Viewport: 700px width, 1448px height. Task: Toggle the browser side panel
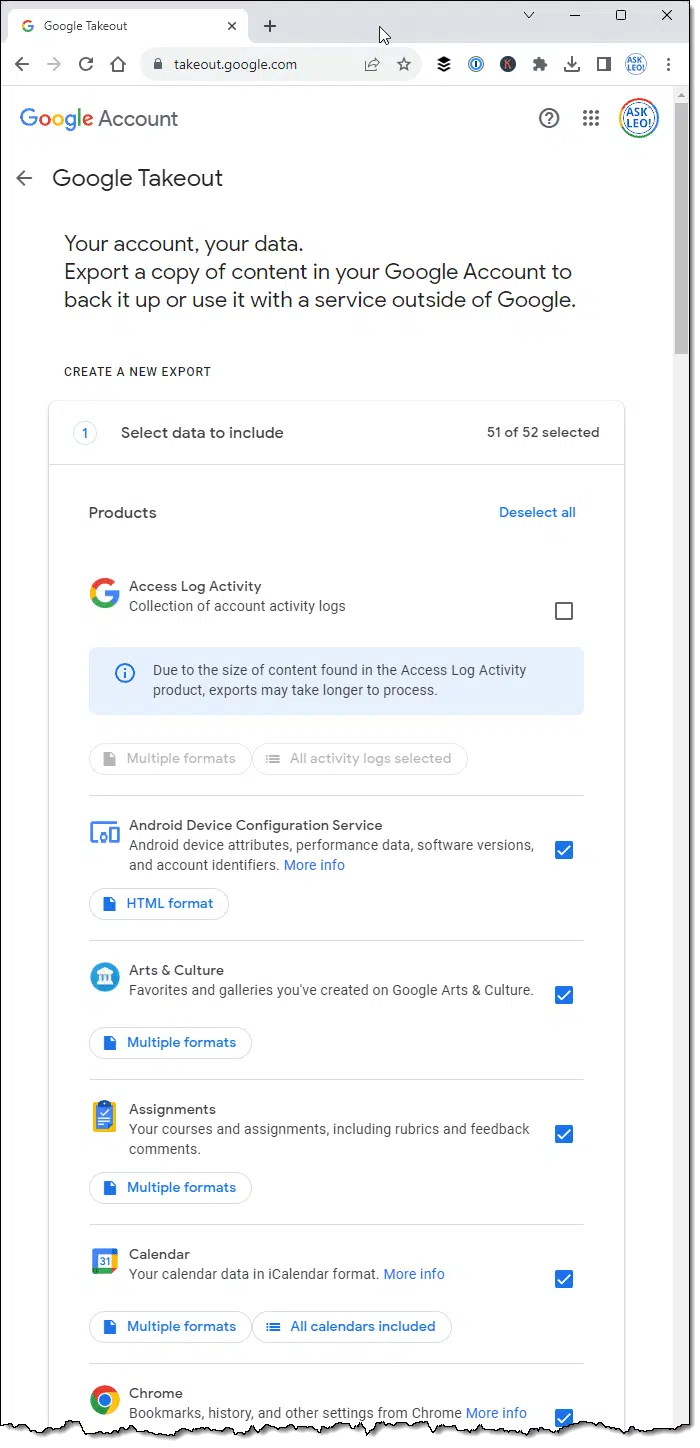coord(604,64)
